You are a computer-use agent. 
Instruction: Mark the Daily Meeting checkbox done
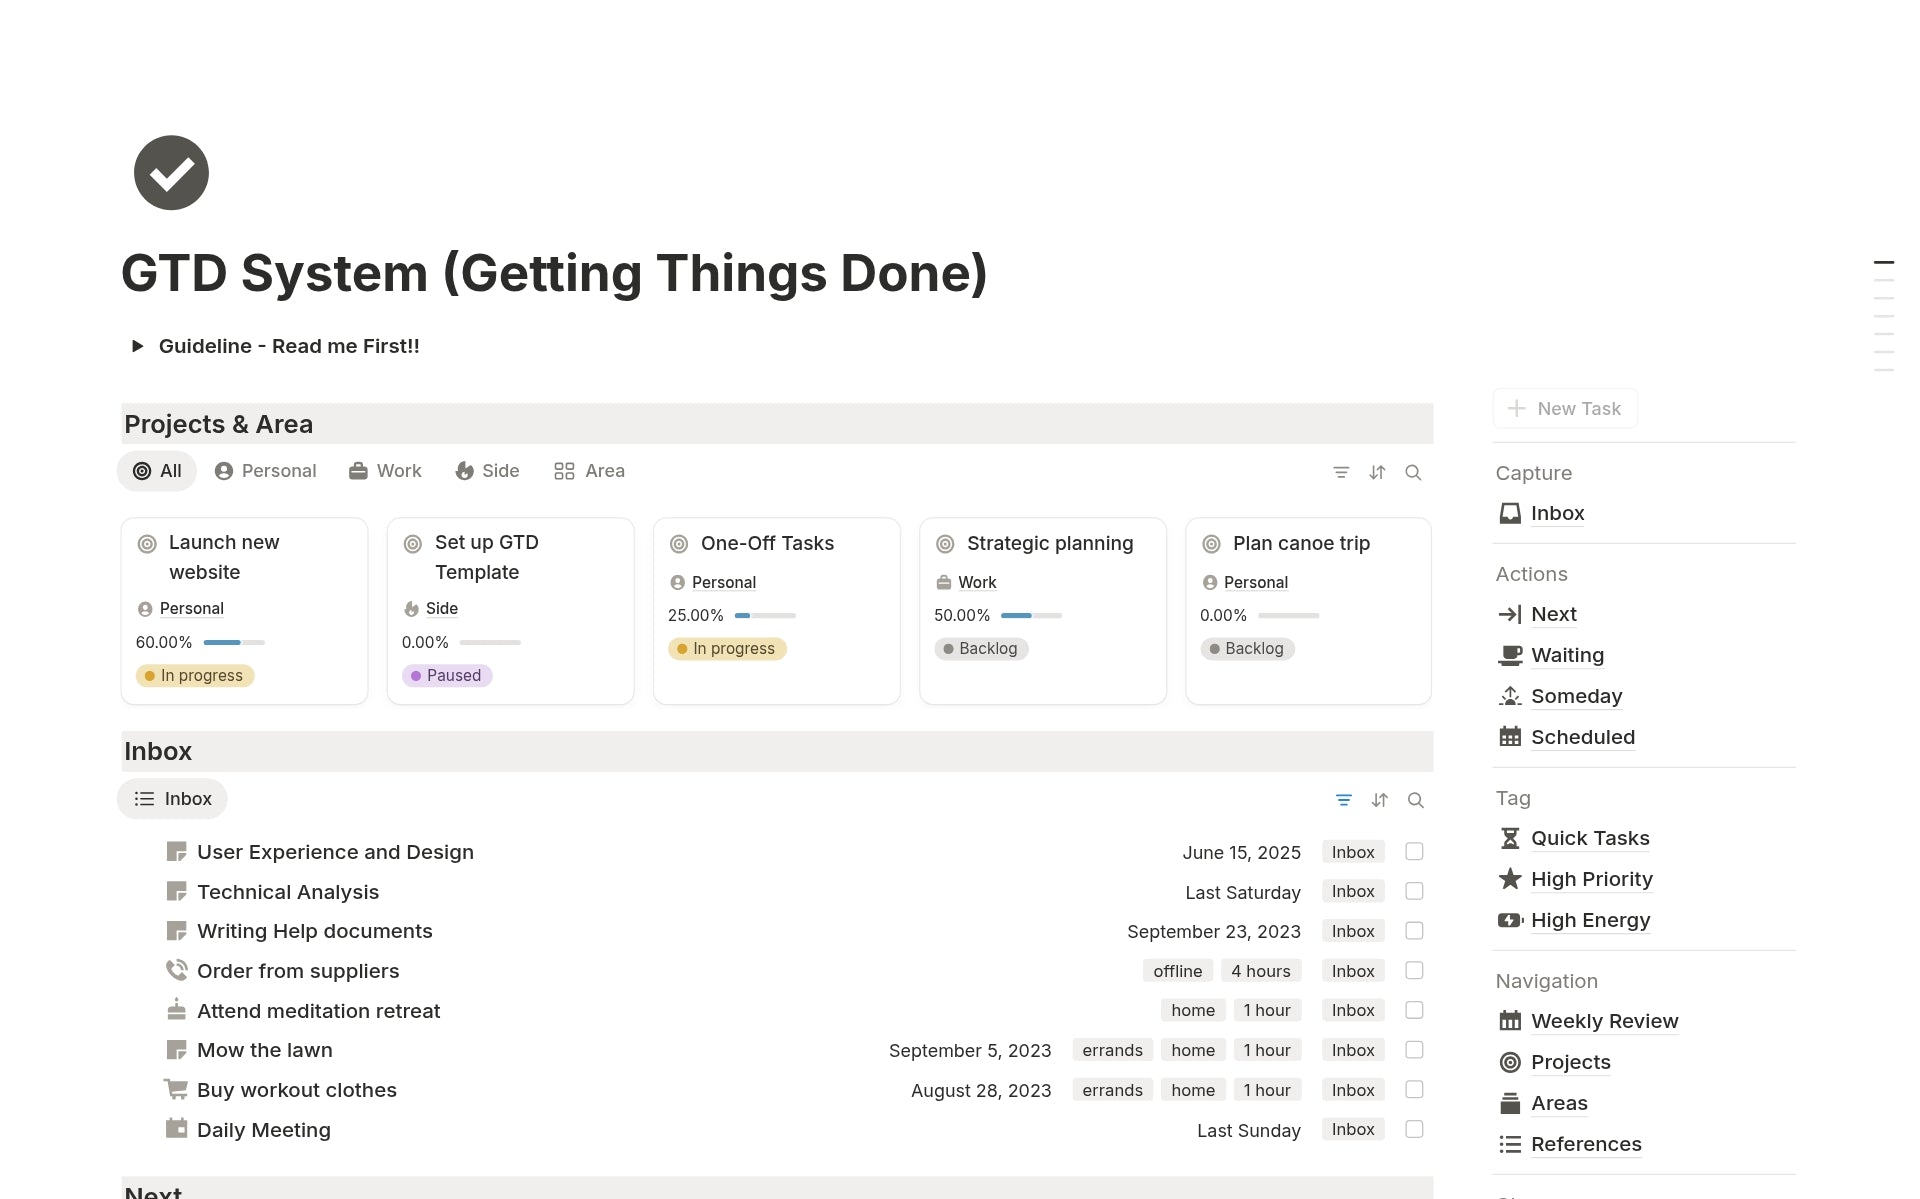click(x=1414, y=1129)
